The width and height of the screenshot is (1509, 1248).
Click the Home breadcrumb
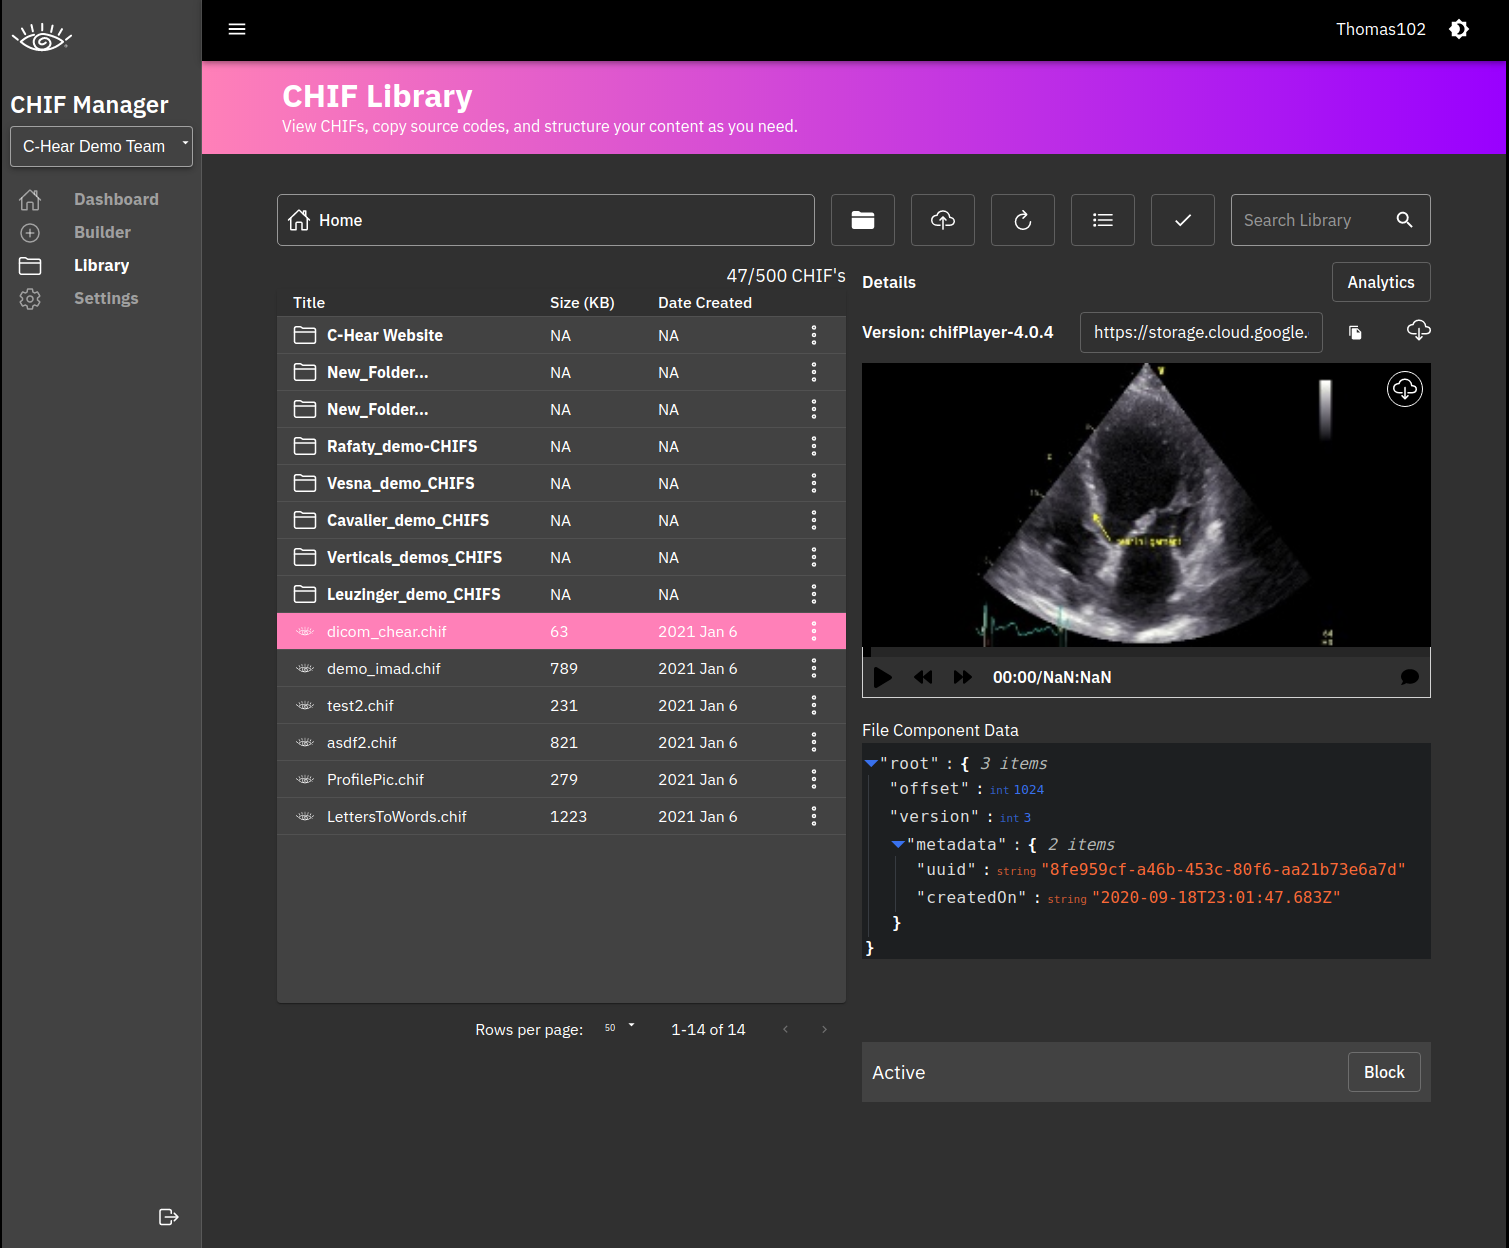(340, 220)
